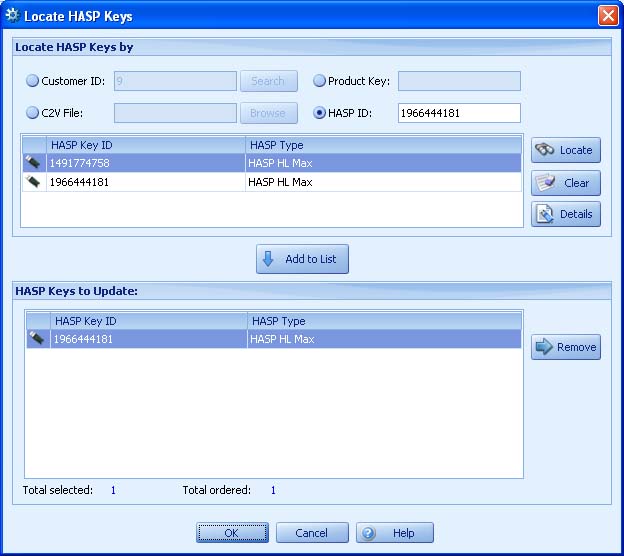Viewport: 624px width, 556px height.
Task: Open Help for this dialog
Action: [x=395, y=533]
